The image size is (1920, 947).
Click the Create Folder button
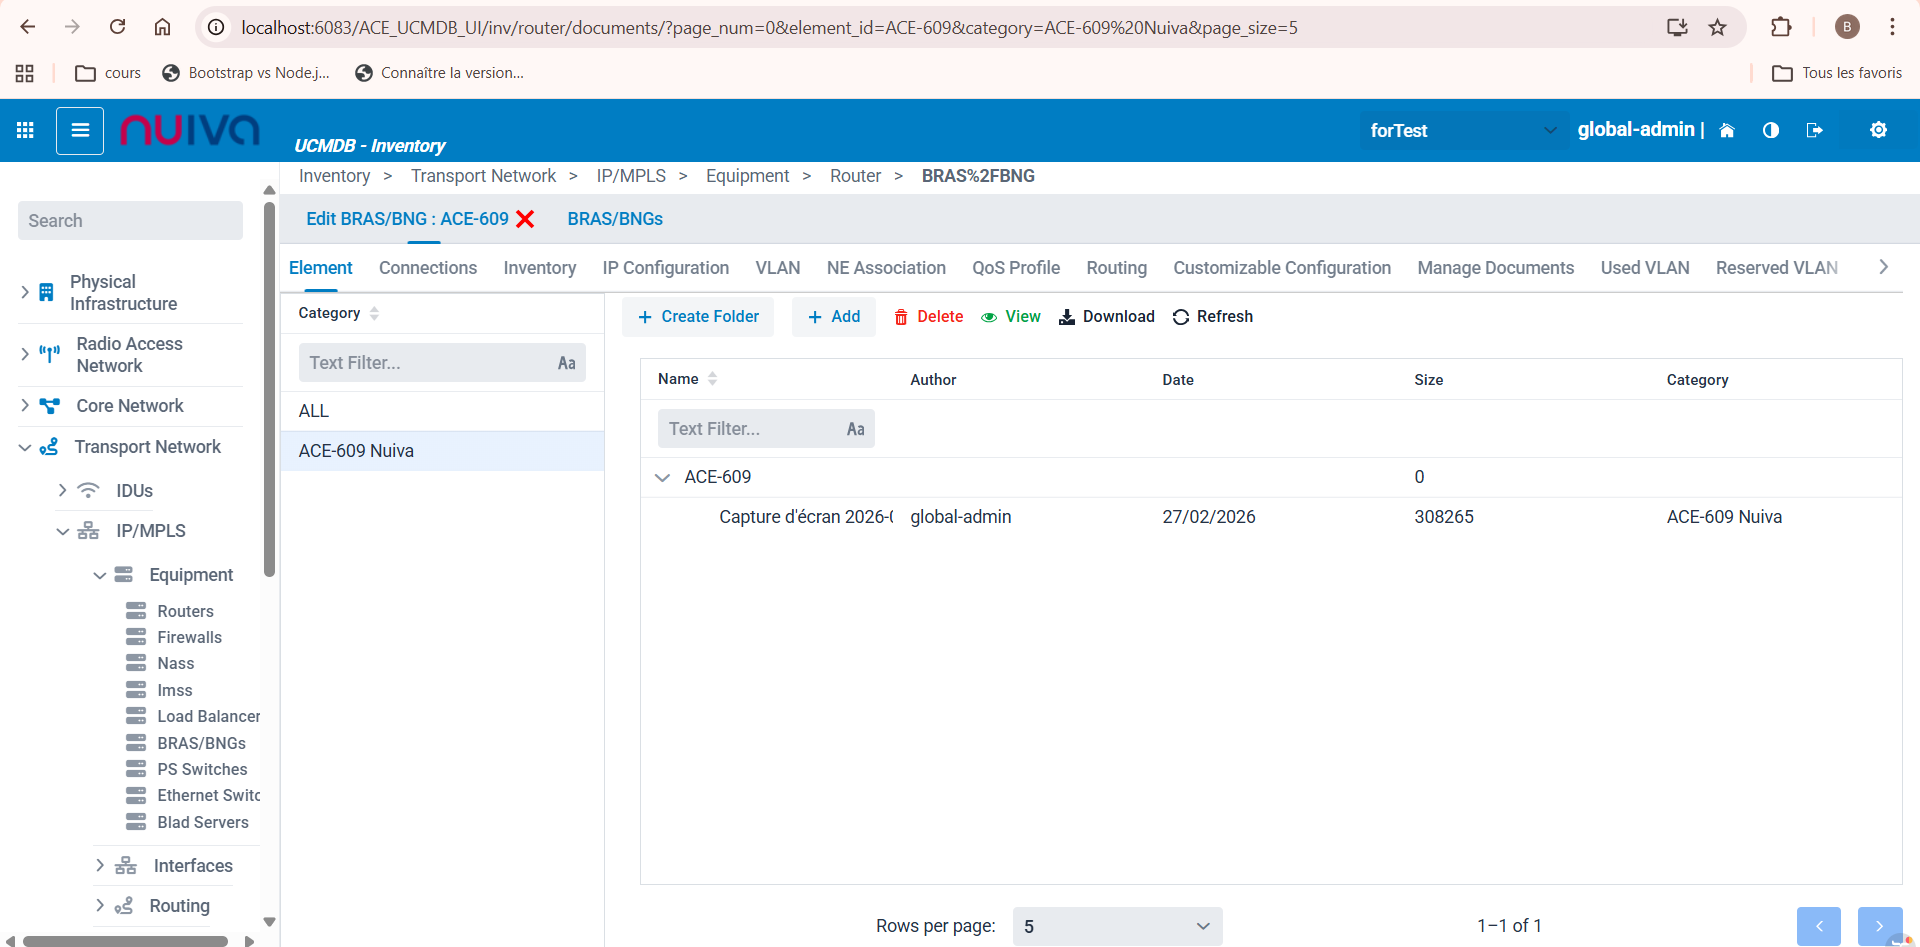coord(698,317)
